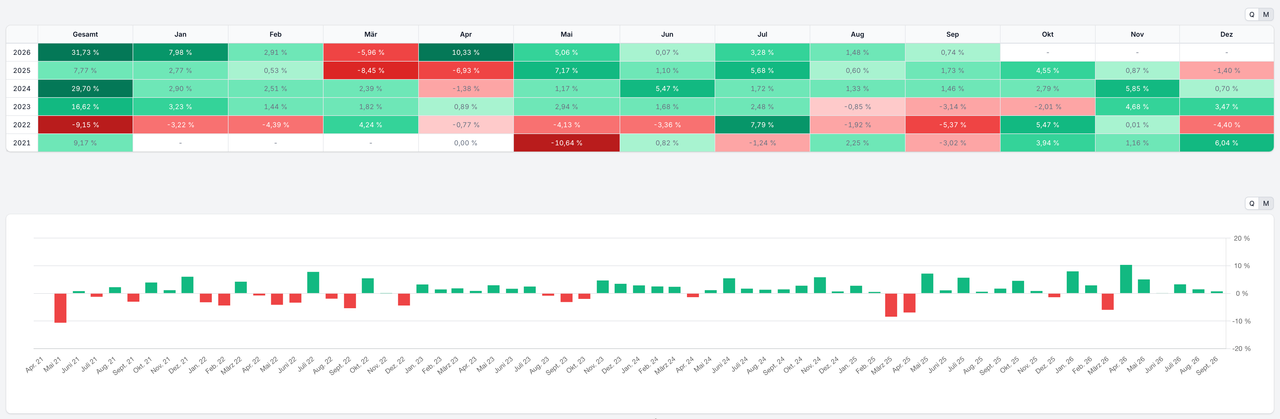Viewport: 1280px width, 419px height.
Task: Click the Sep column header
Action: pos(952,34)
